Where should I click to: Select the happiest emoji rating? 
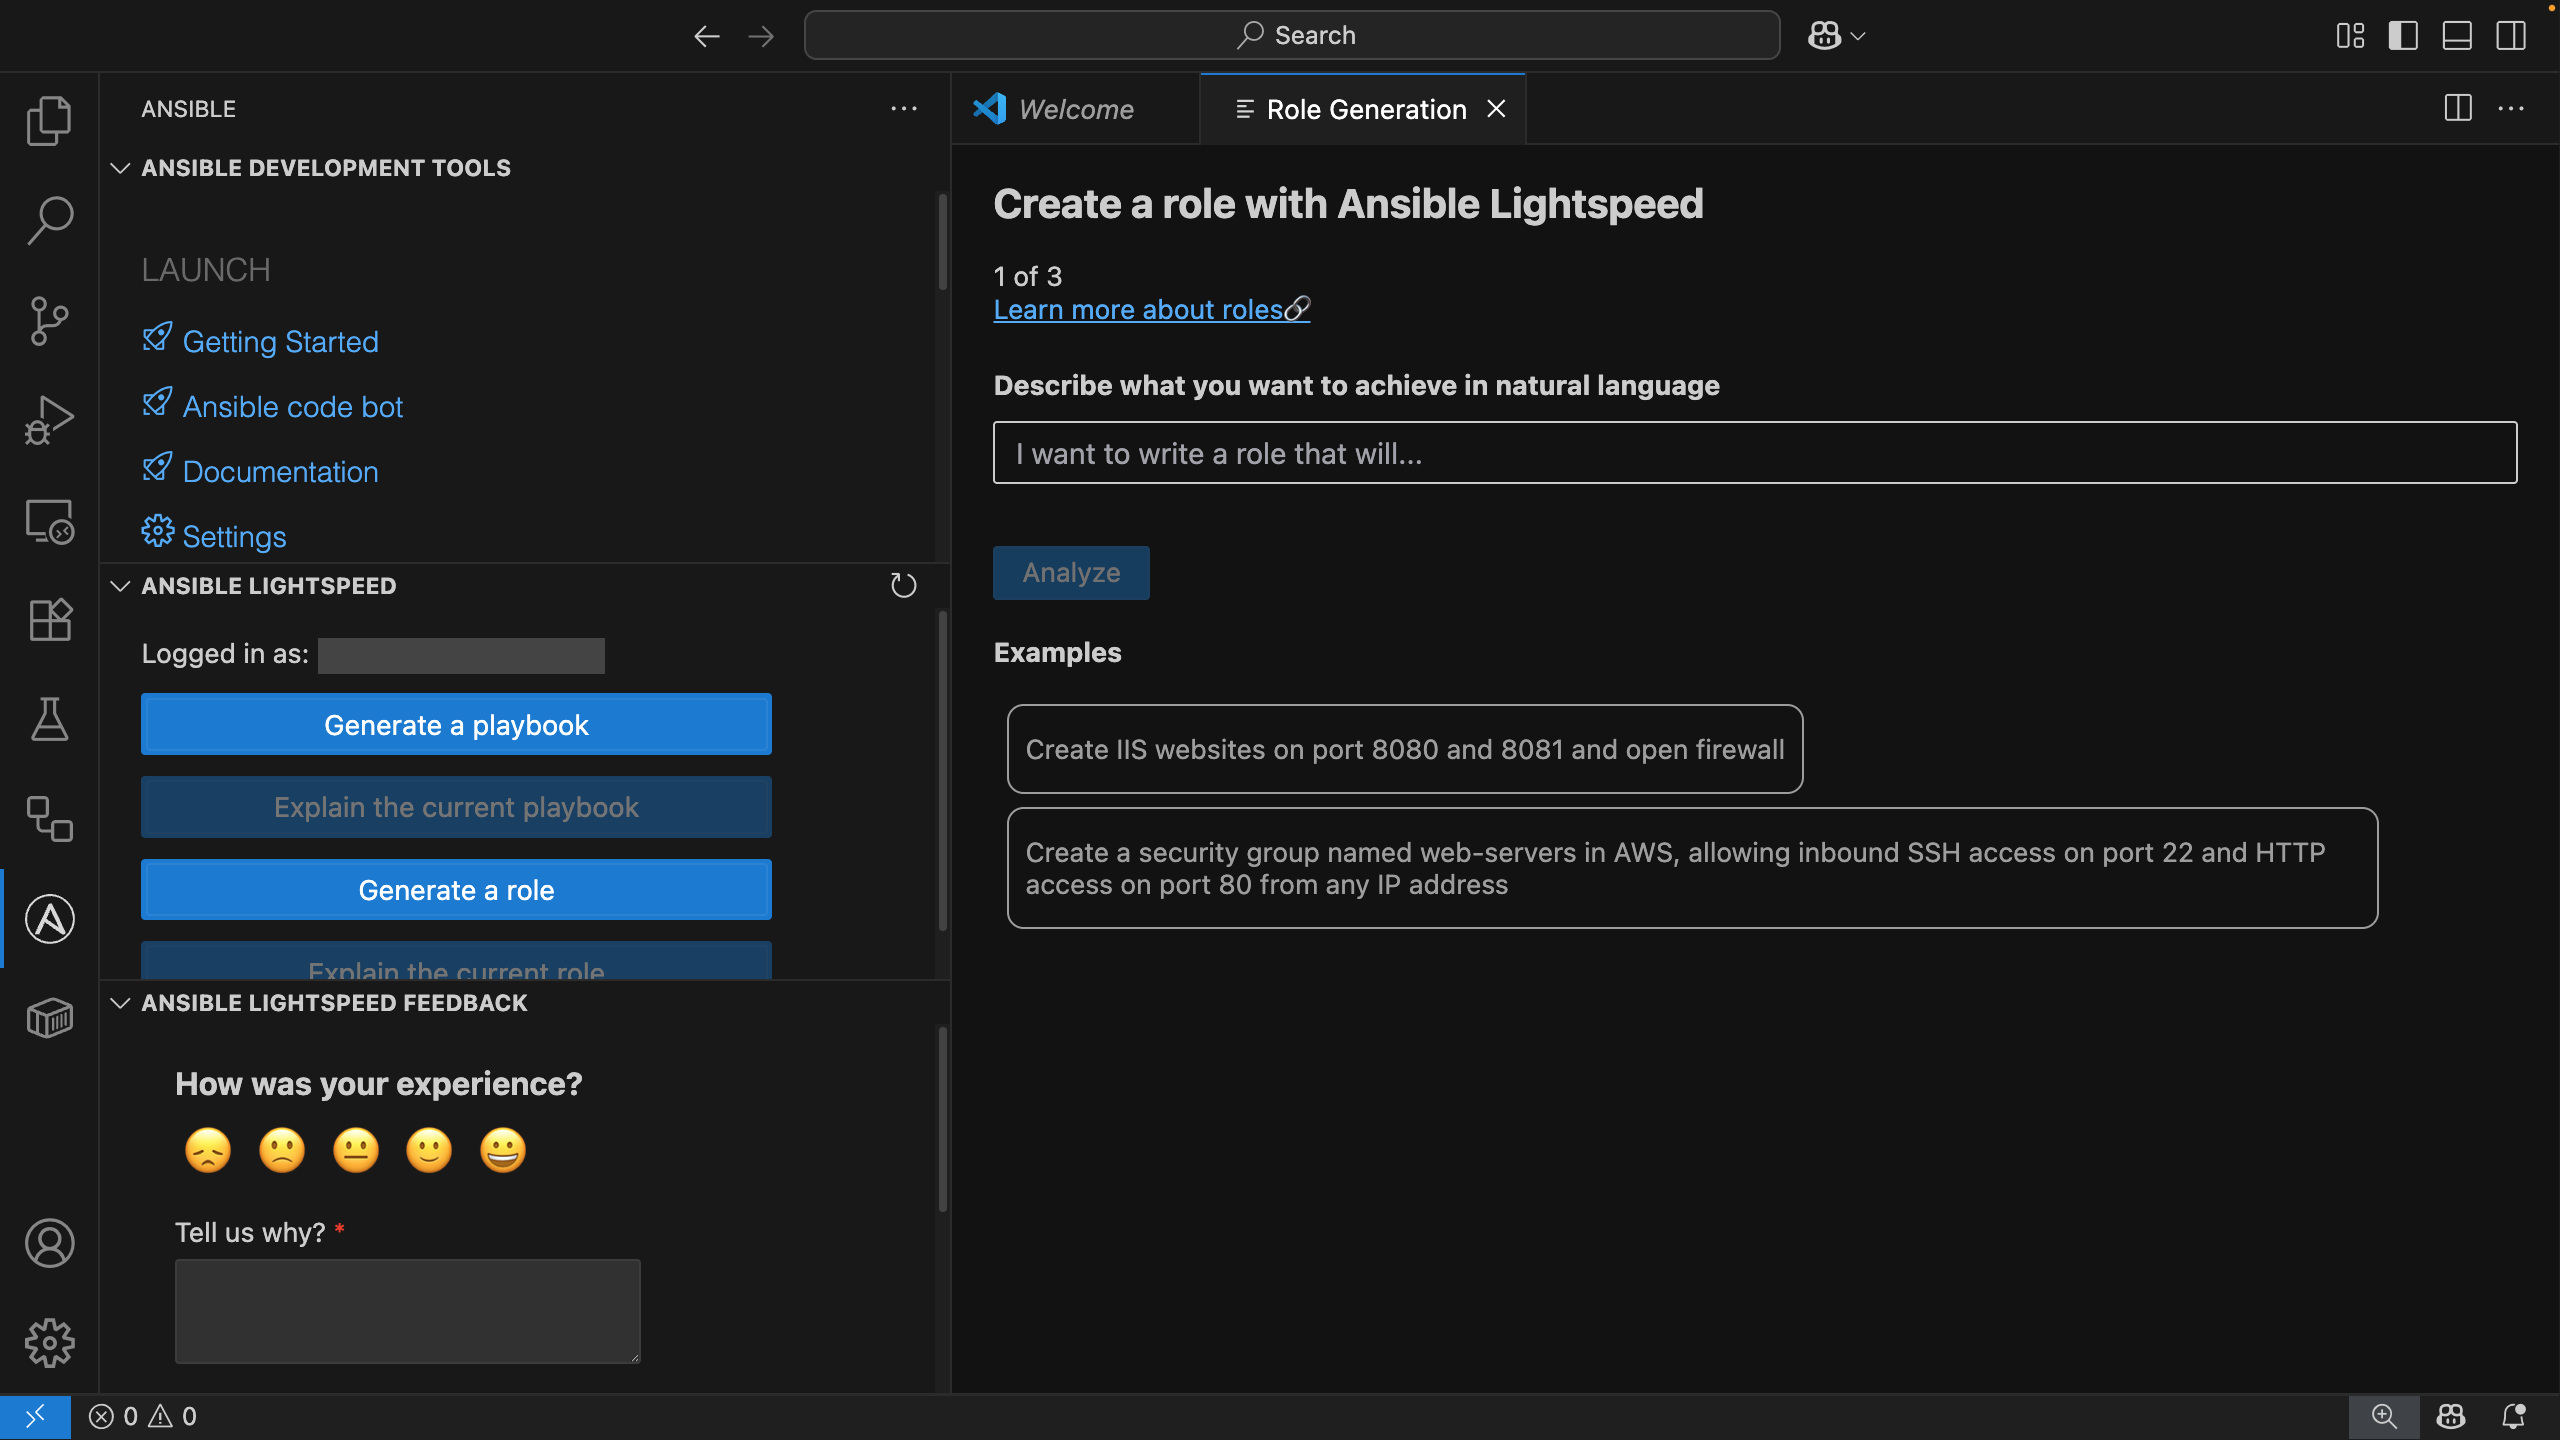503,1150
